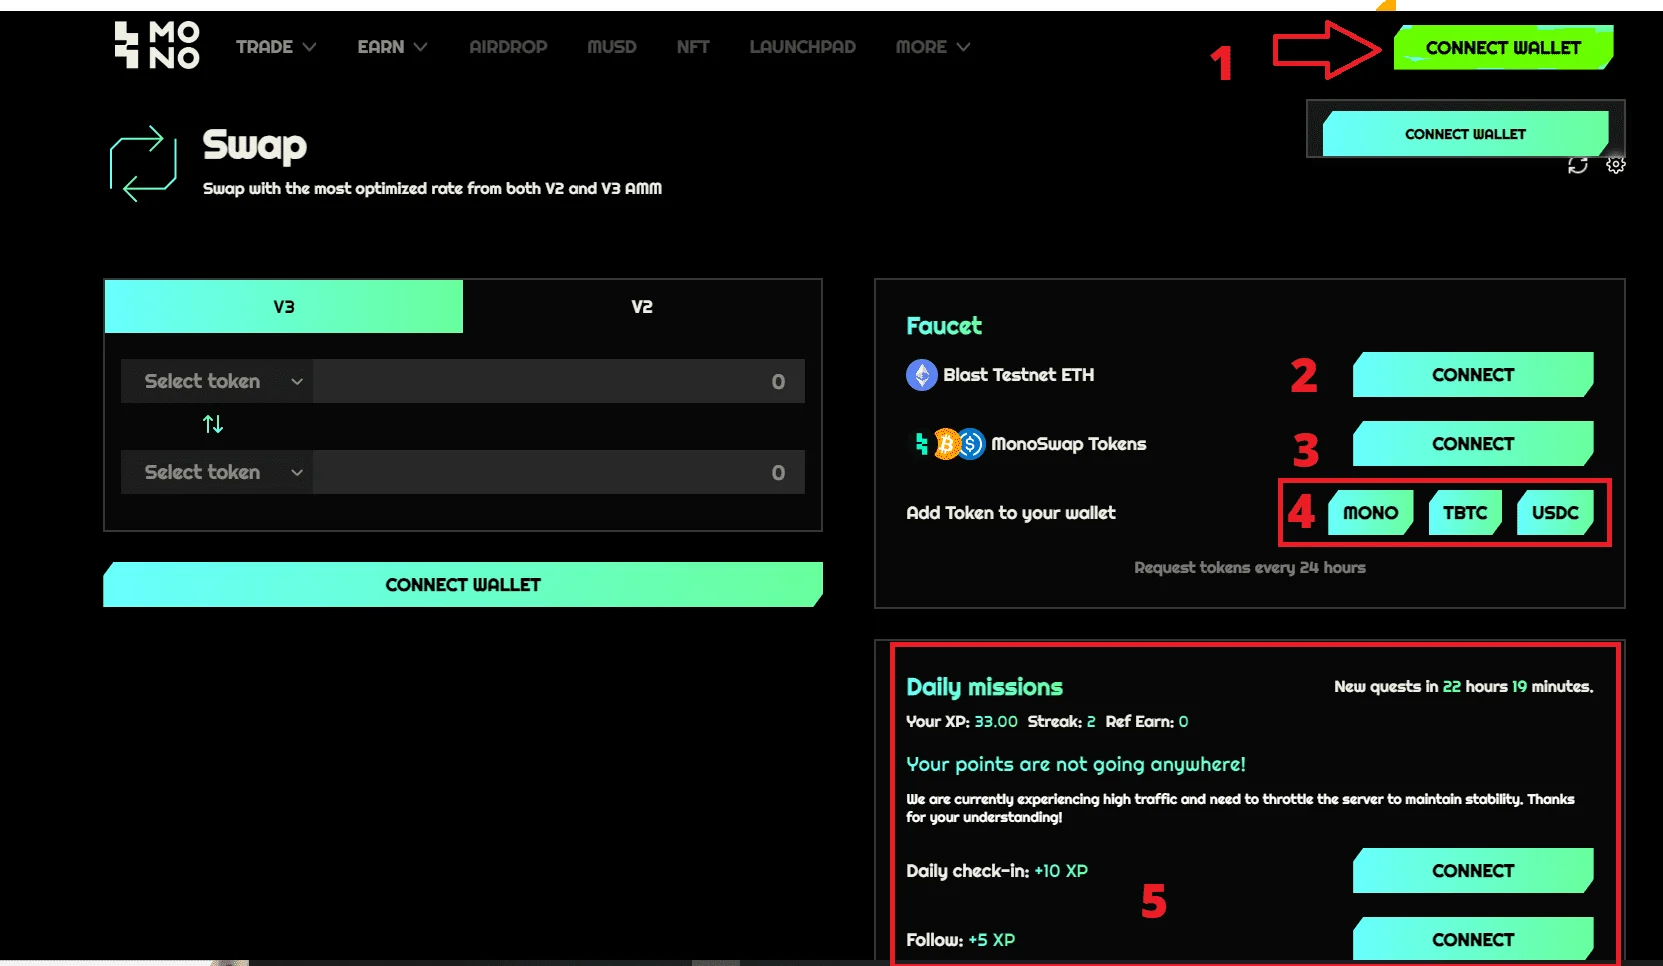Viewport: 1663px width, 966px height.
Task: Click the 'Ref Earn: 0' text
Action: 1147,722
